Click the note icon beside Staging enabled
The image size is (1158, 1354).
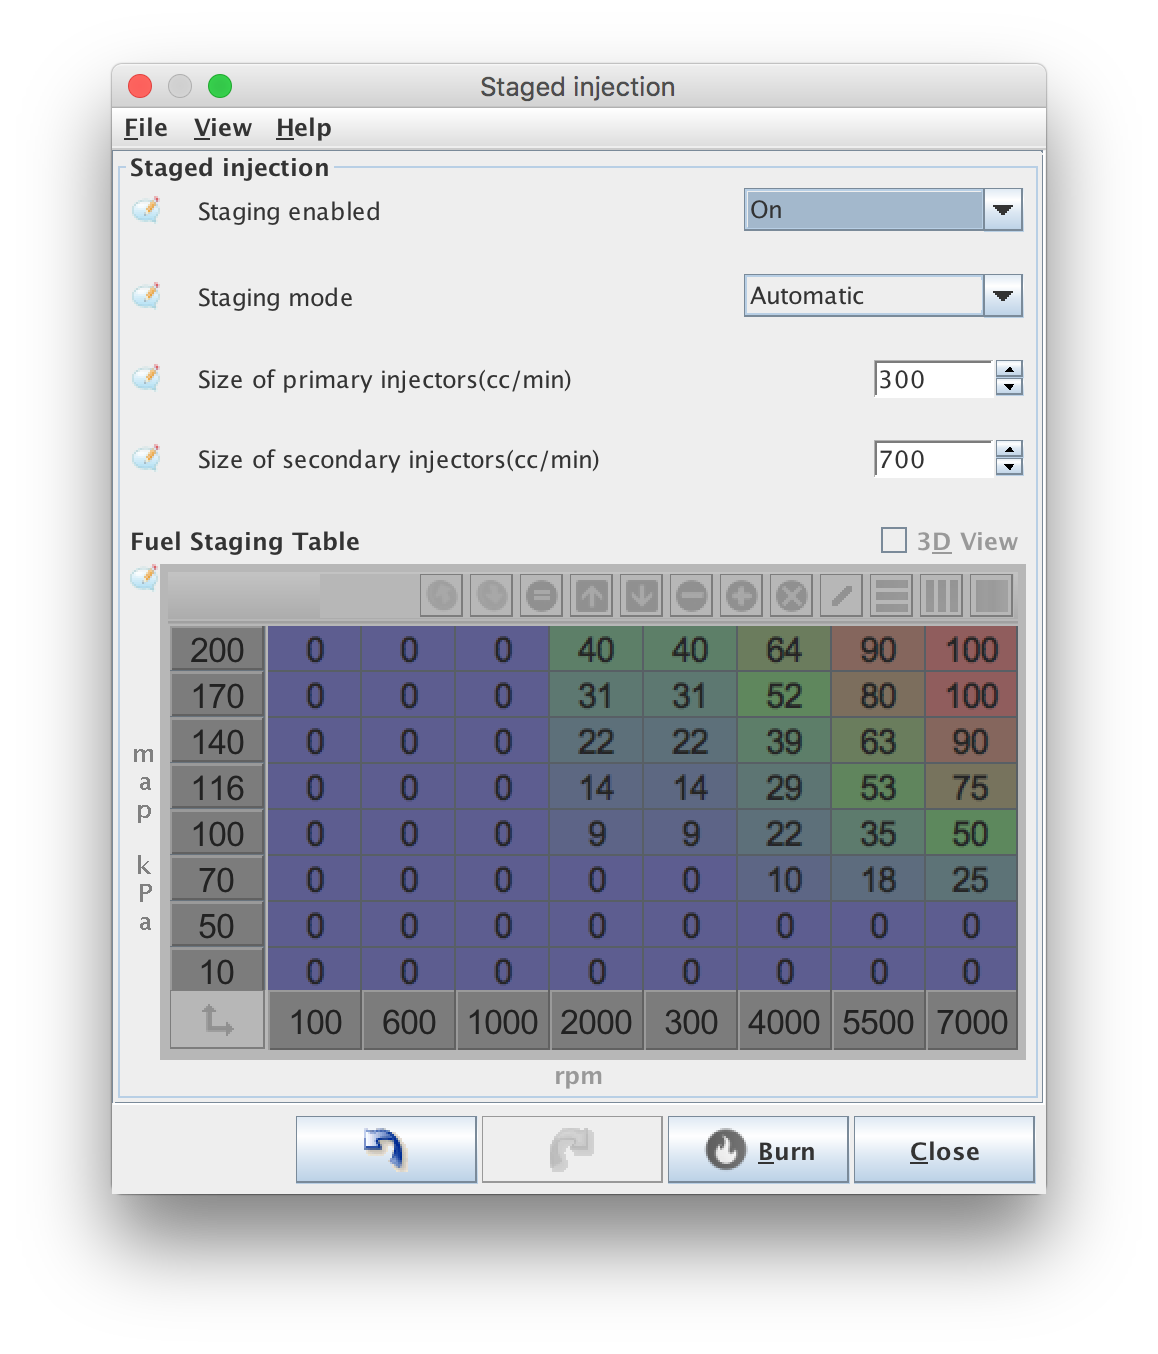pyautogui.click(x=147, y=210)
